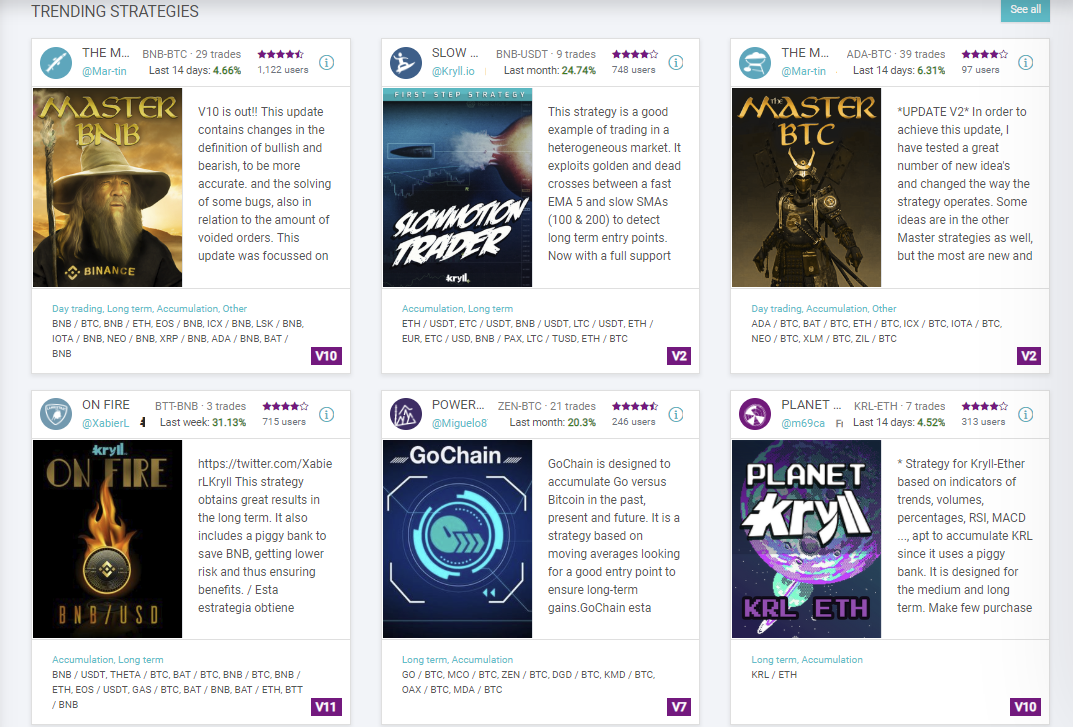Click the surfer avatar of SLOW strategy
The height and width of the screenshot is (727, 1073).
[x=406, y=62]
